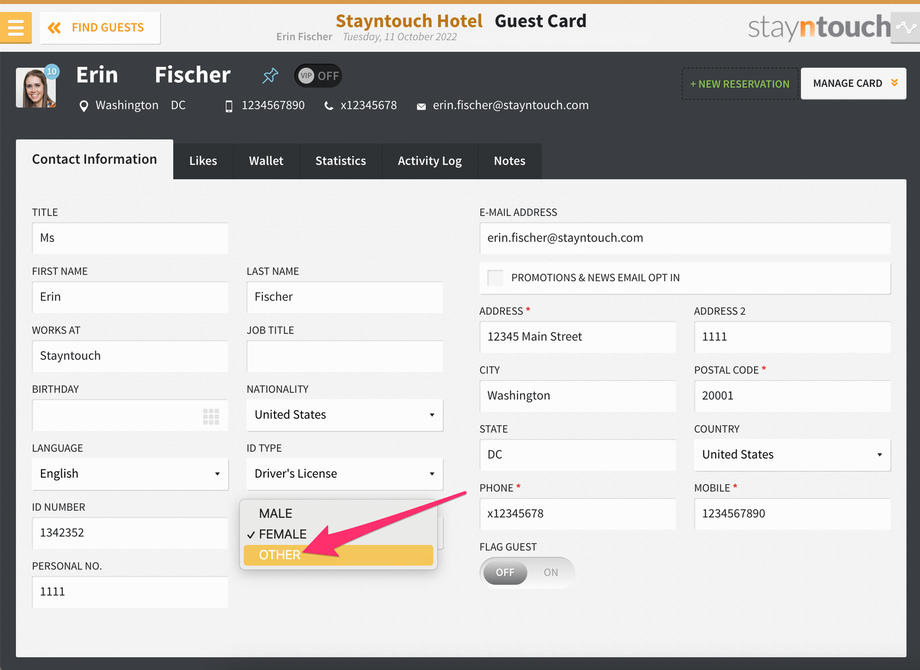The width and height of the screenshot is (920, 670).
Task: Edit the City field
Action: click(577, 395)
